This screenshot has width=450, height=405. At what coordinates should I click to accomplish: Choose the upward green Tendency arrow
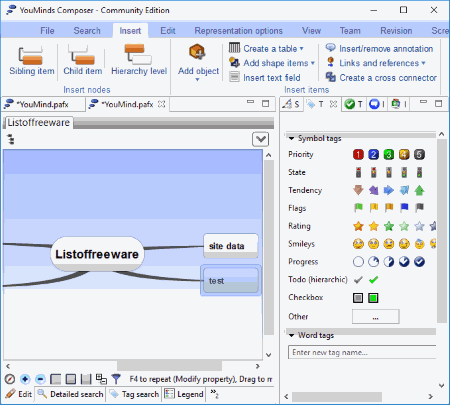click(x=419, y=190)
